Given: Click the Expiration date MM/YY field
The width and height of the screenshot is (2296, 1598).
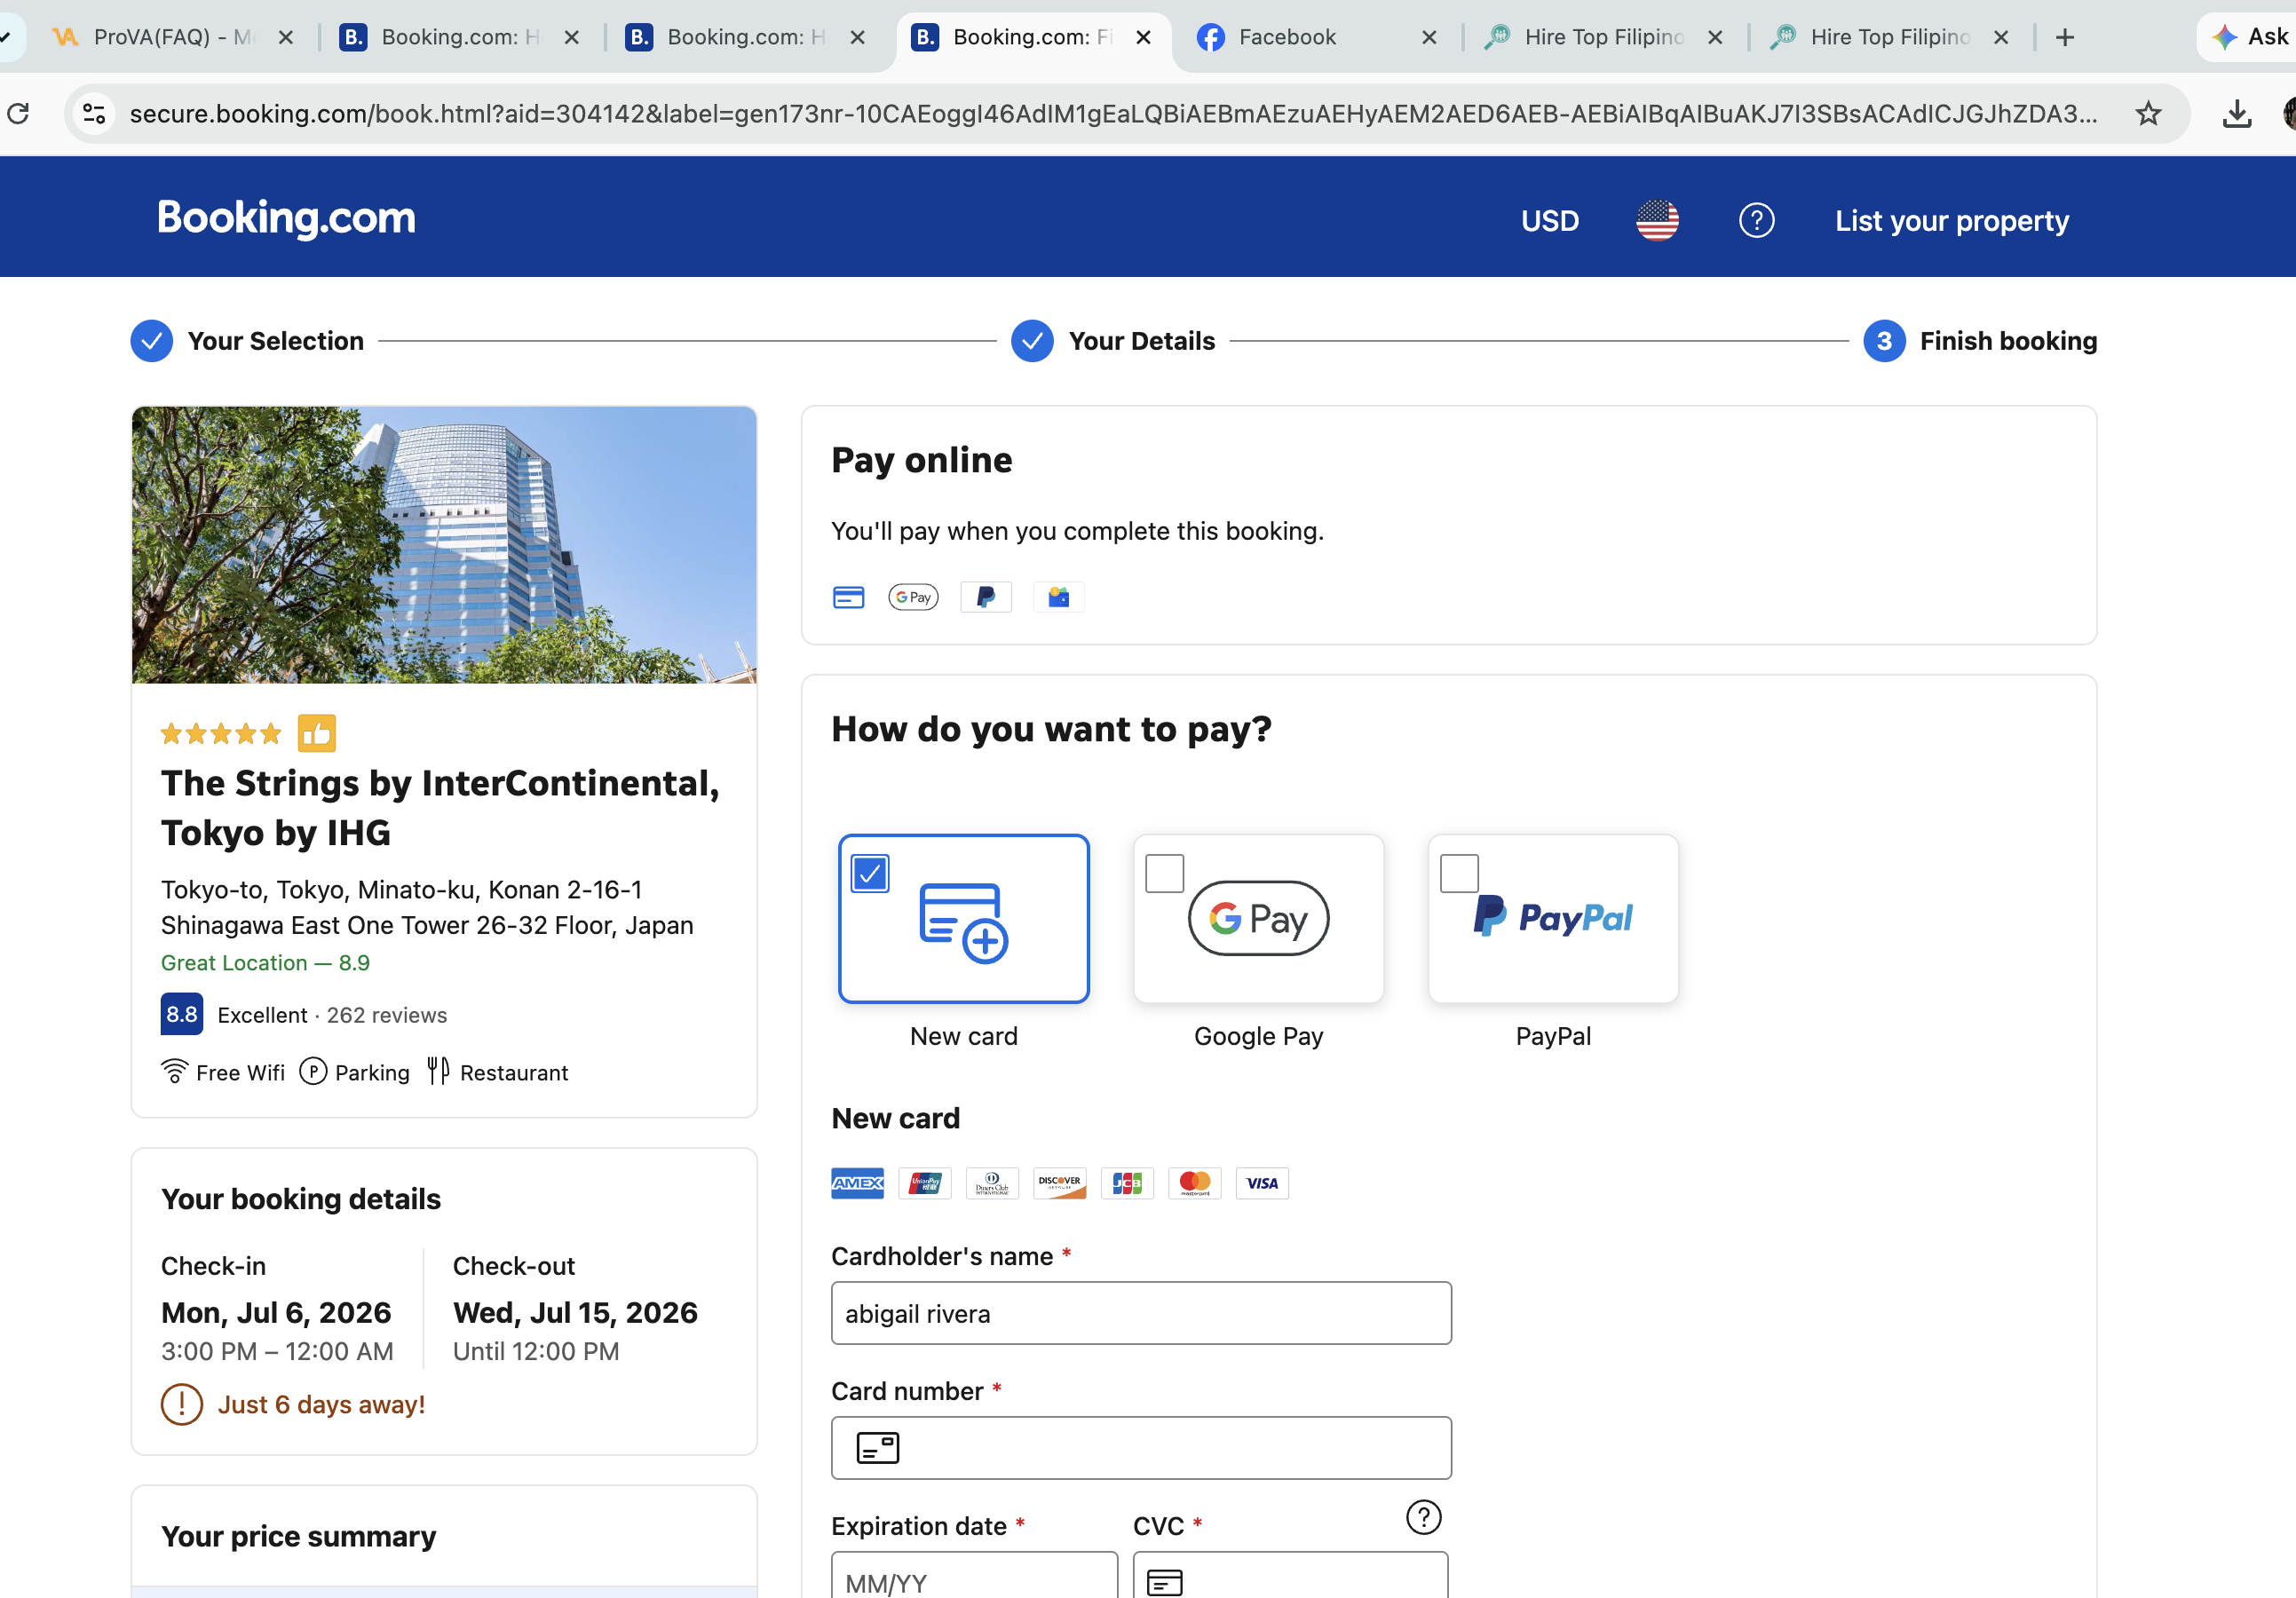Looking at the screenshot, I should [974, 1578].
